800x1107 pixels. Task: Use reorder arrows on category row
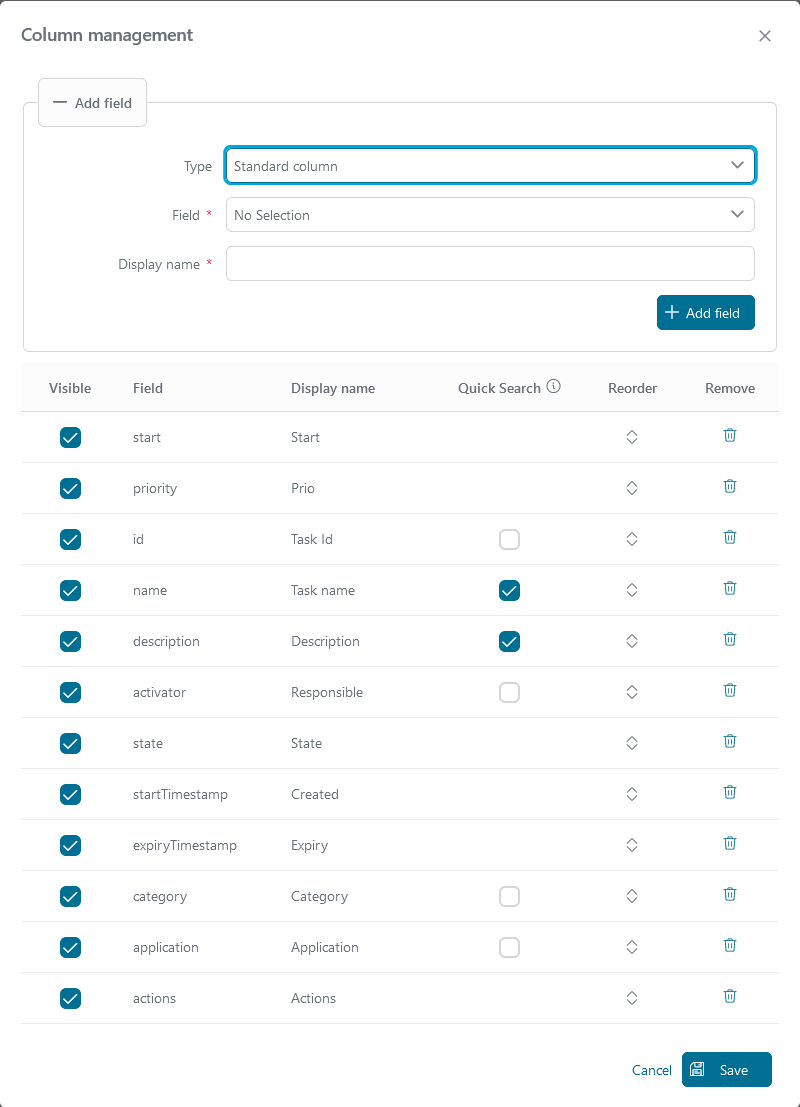632,896
